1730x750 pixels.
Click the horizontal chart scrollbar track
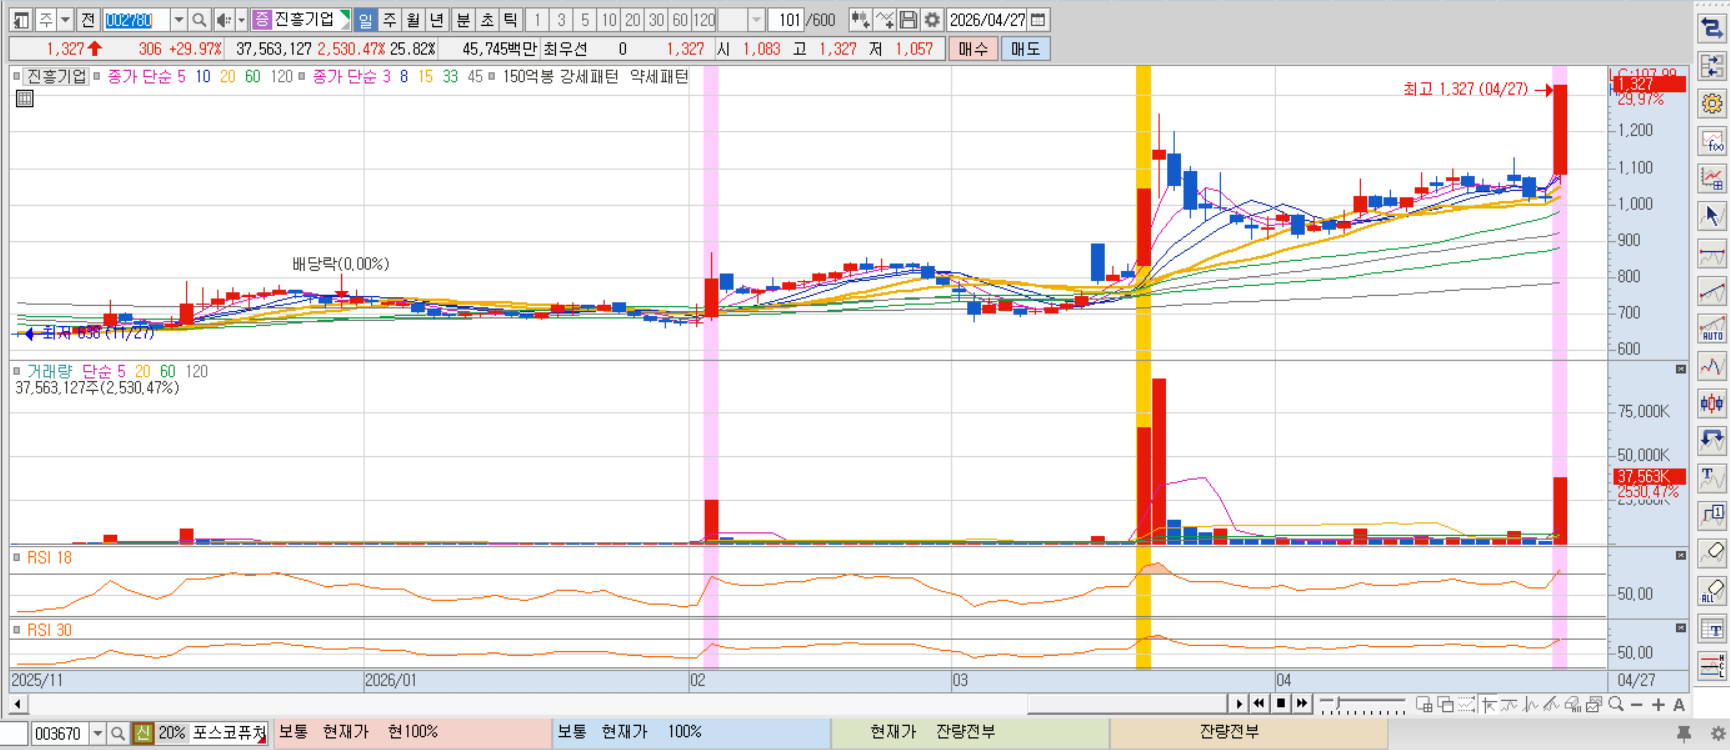tap(628, 704)
